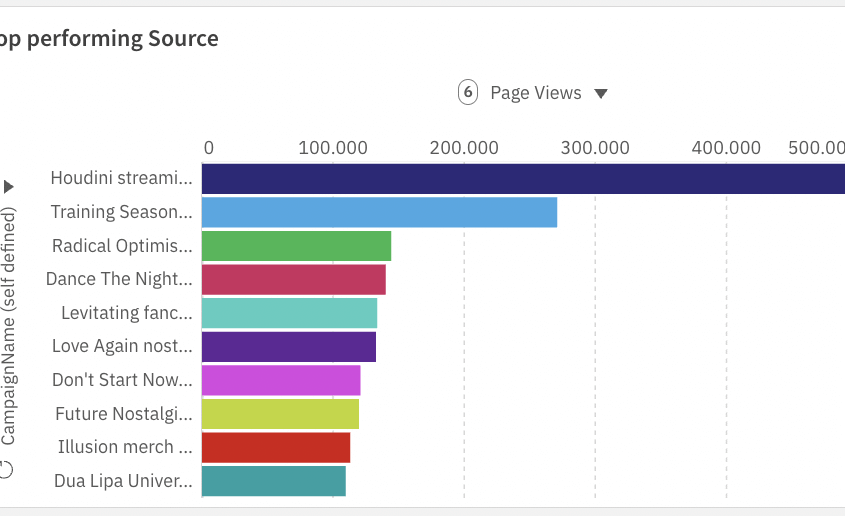Select the Love Again campaign label

click(x=122, y=347)
